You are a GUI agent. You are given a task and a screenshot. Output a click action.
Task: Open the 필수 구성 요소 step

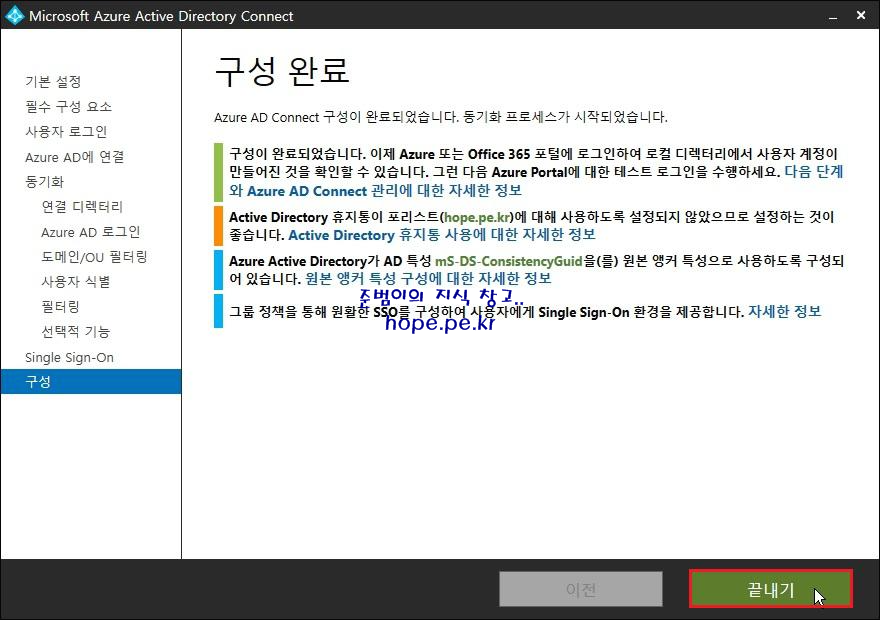coord(68,107)
